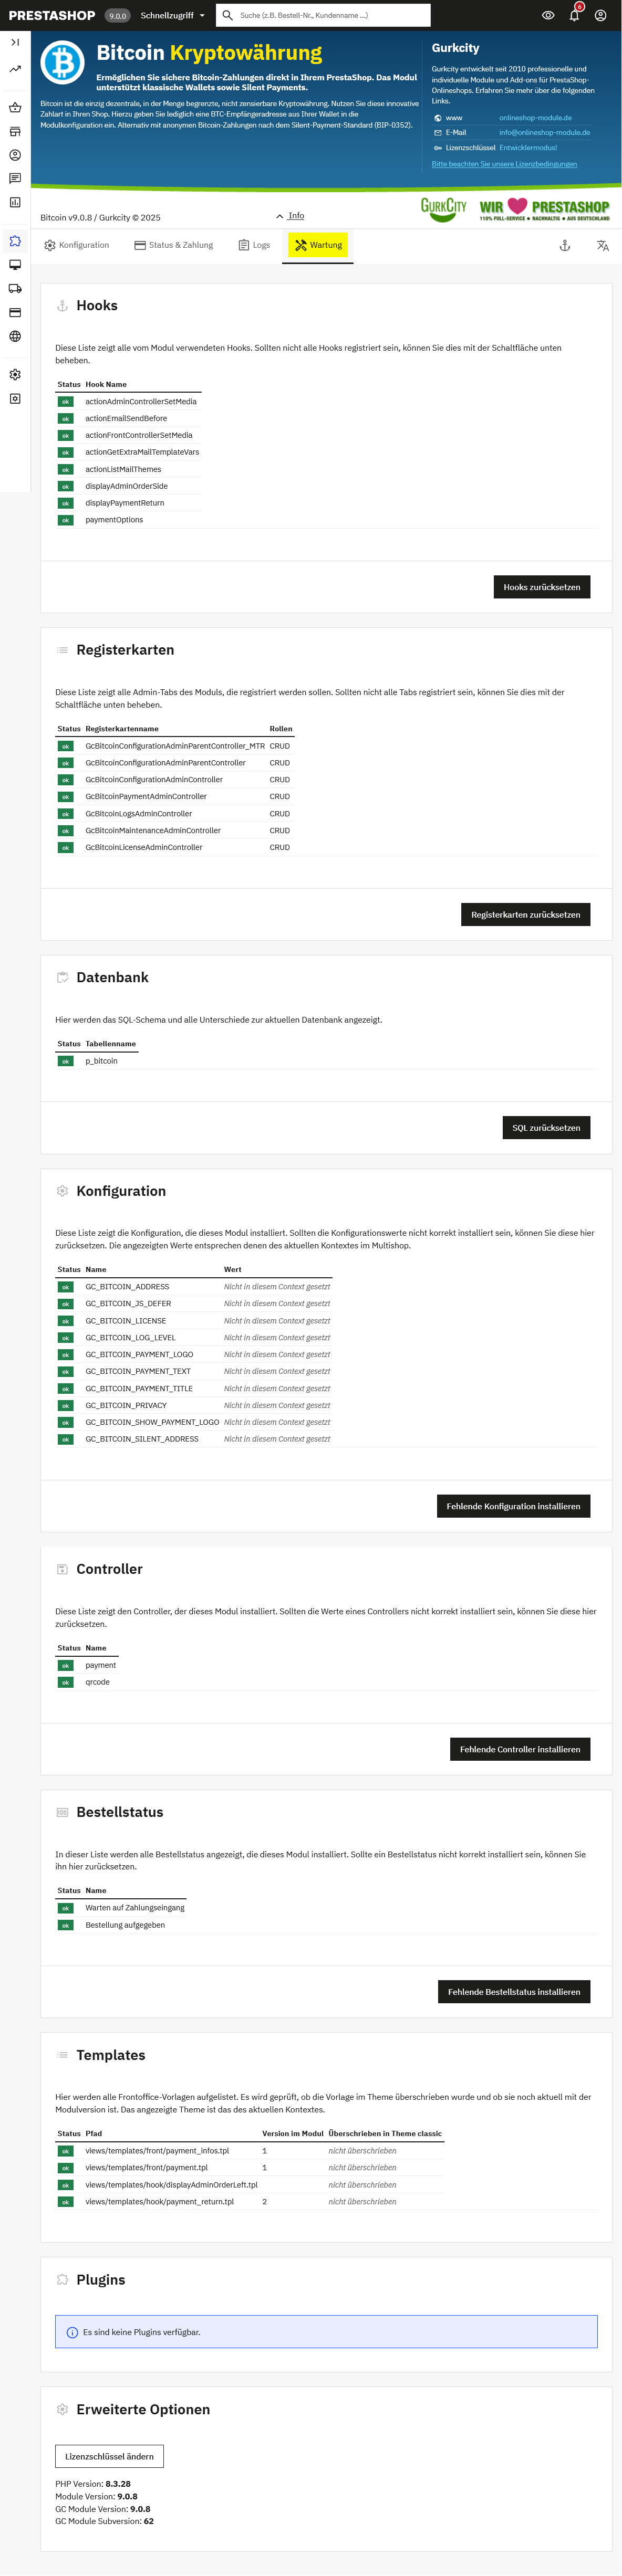Open the Schnellzugriff dropdown
Viewport: 622px width, 2576px height.
point(172,16)
